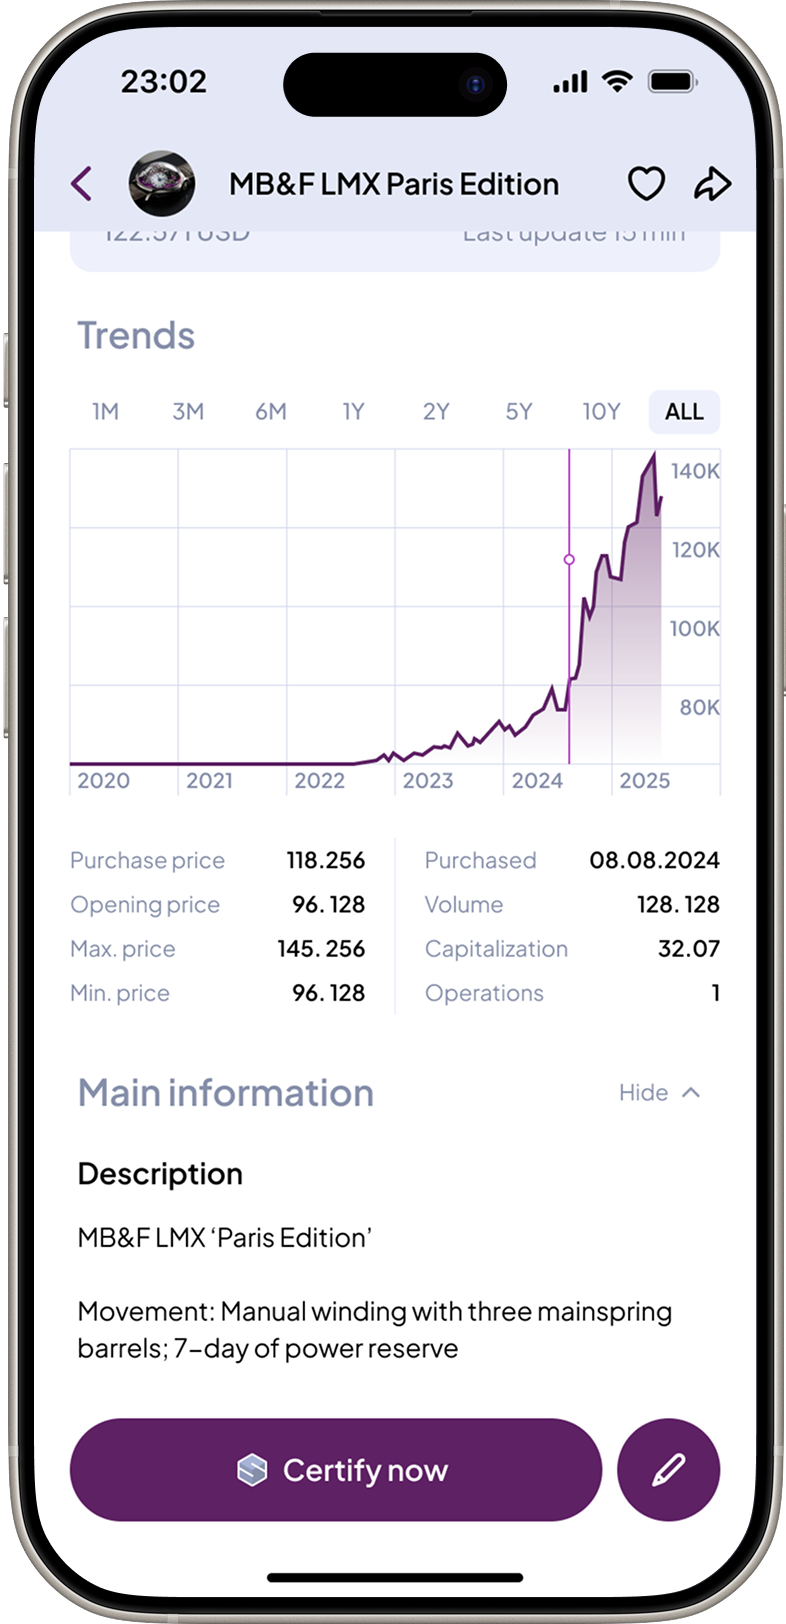This screenshot has height=1624, width=786.
Task: Select the 3M trend range
Action: pos(188,412)
